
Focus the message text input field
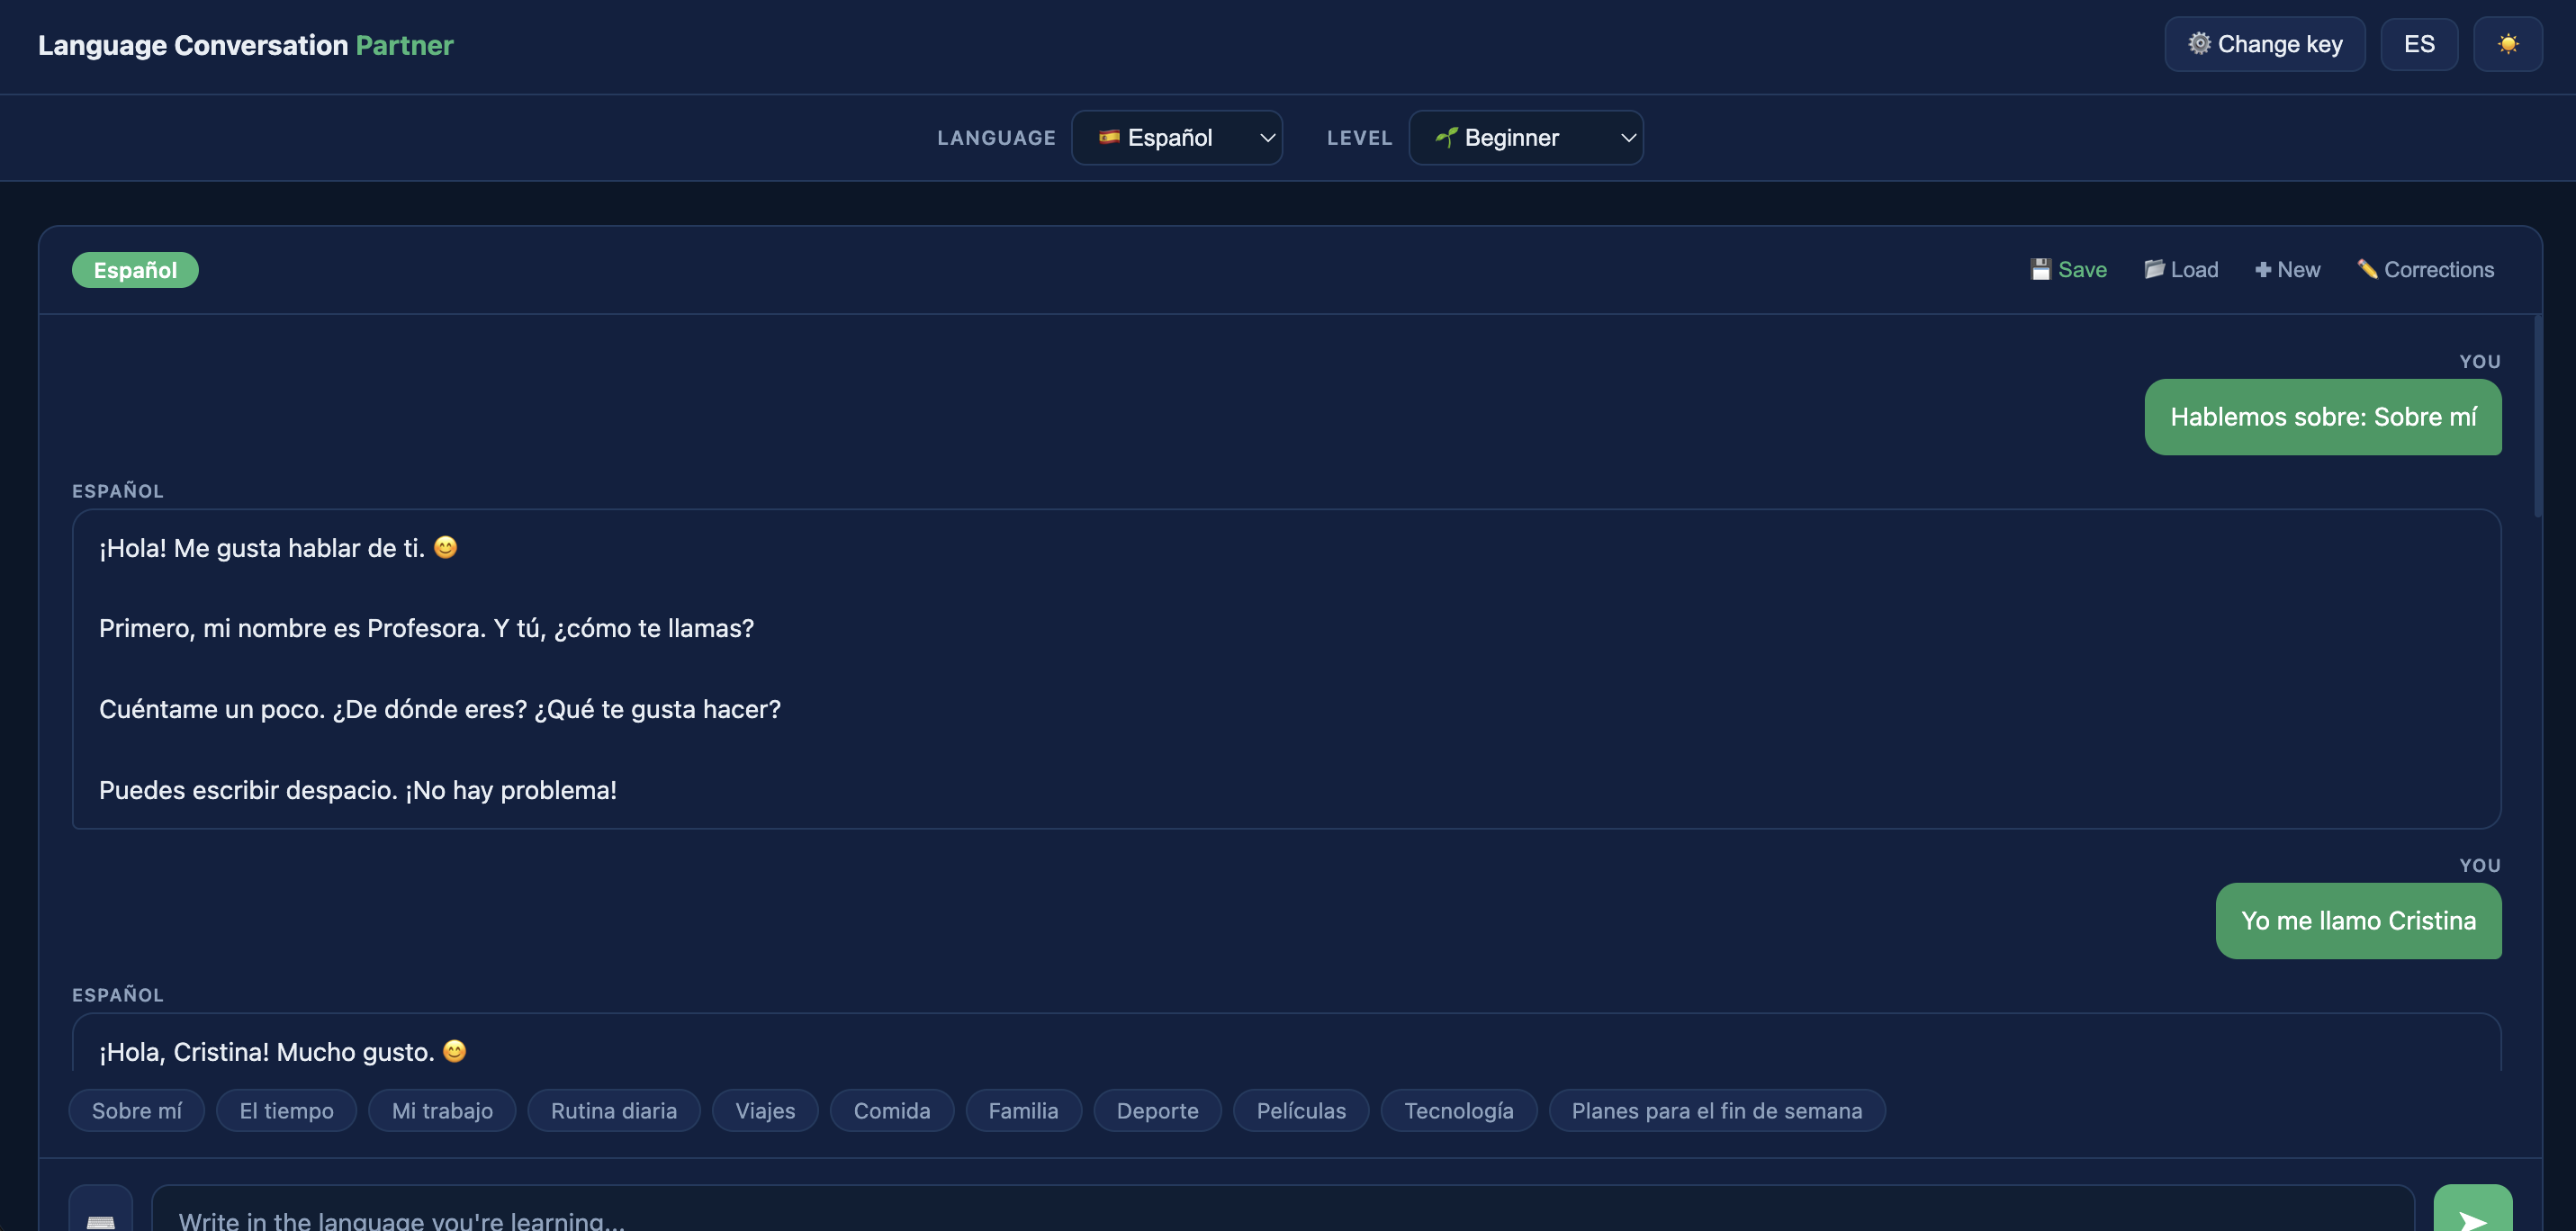1283,1209
